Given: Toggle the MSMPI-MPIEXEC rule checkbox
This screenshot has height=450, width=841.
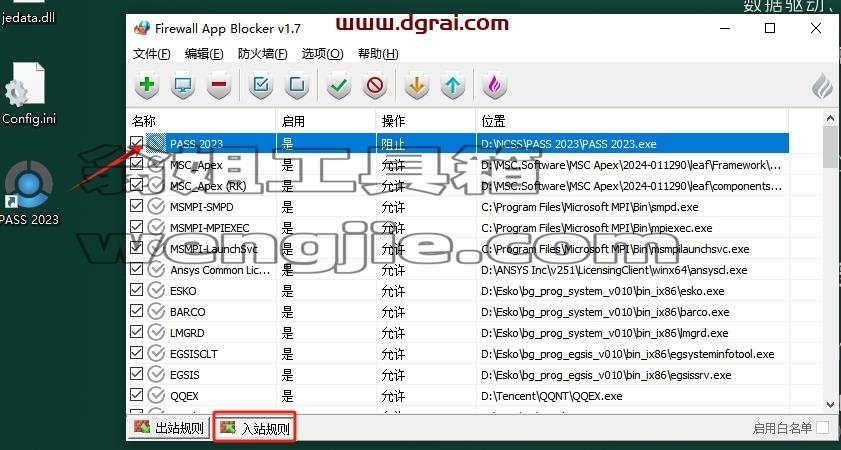Looking at the screenshot, I should tap(137, 227).
